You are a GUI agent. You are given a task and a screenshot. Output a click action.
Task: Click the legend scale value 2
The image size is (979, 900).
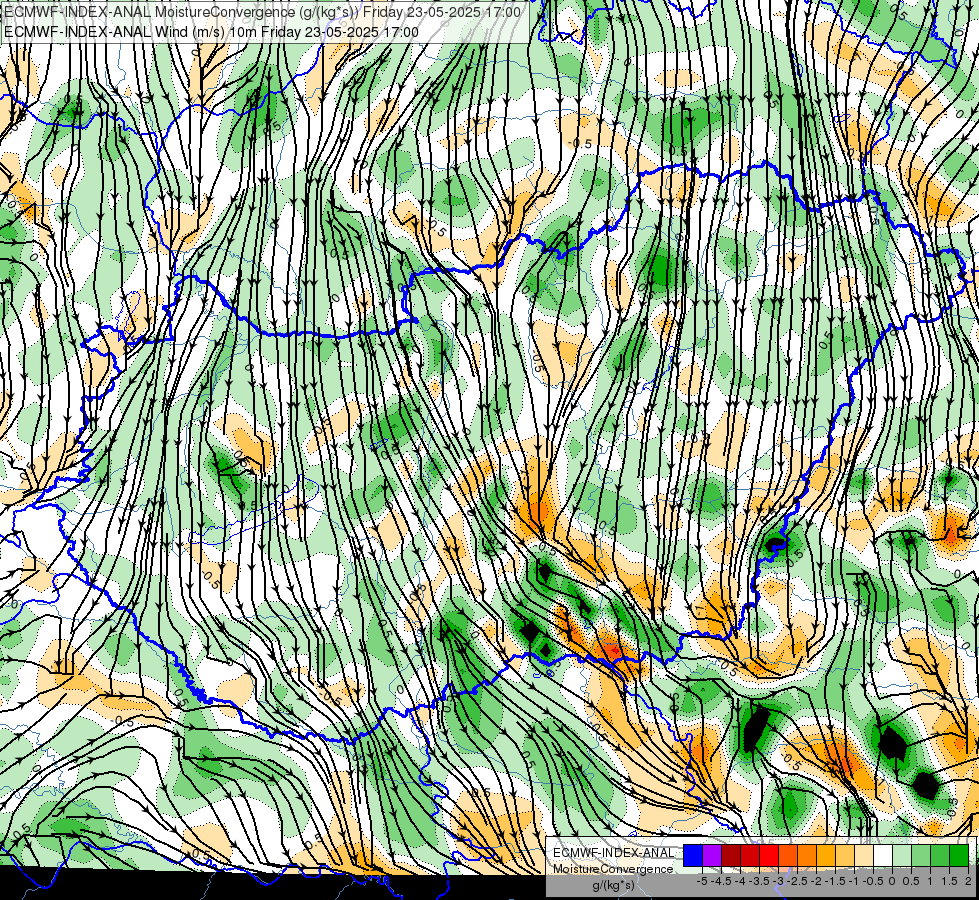click(968, 881)
